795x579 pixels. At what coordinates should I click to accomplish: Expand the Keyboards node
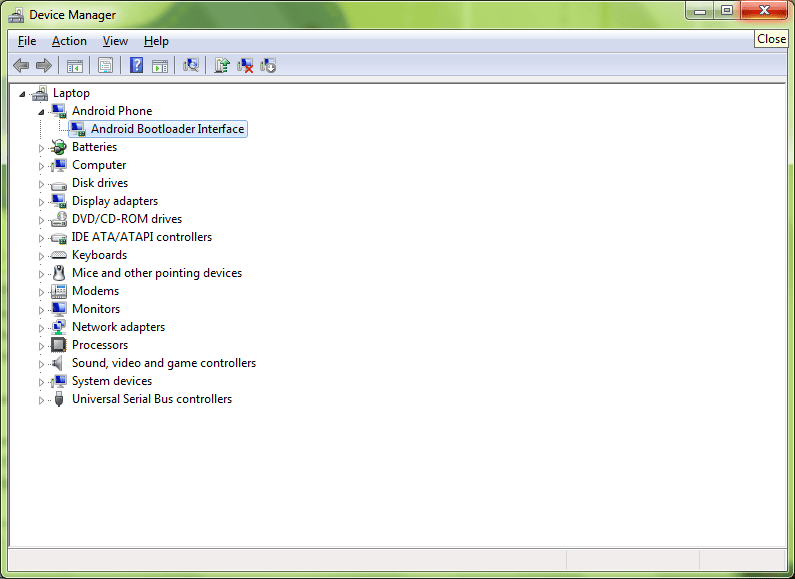click(41, 256)
